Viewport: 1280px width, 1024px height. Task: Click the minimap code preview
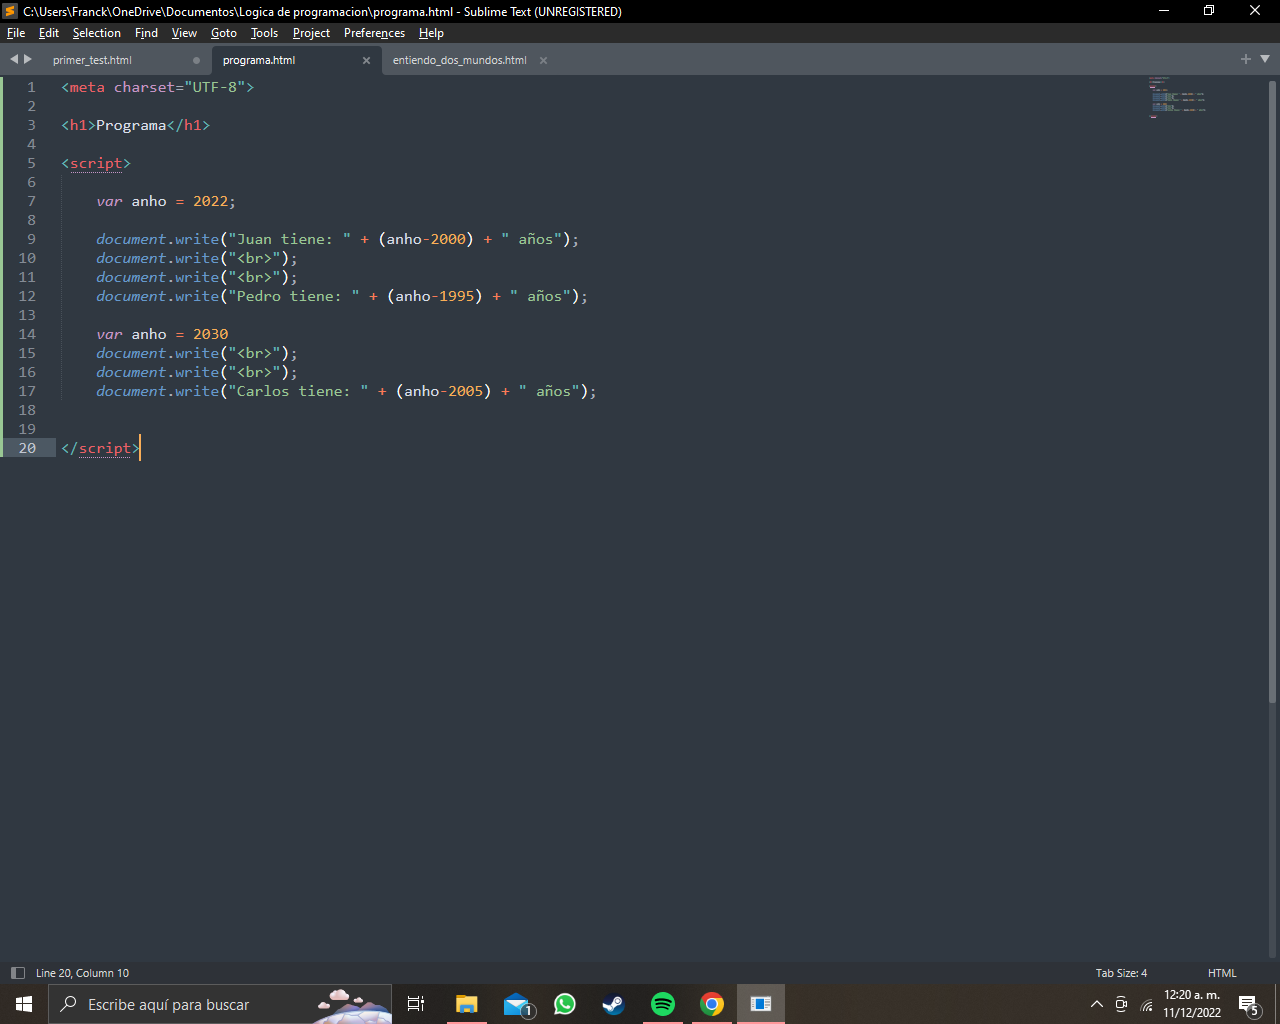[1177, 97]
